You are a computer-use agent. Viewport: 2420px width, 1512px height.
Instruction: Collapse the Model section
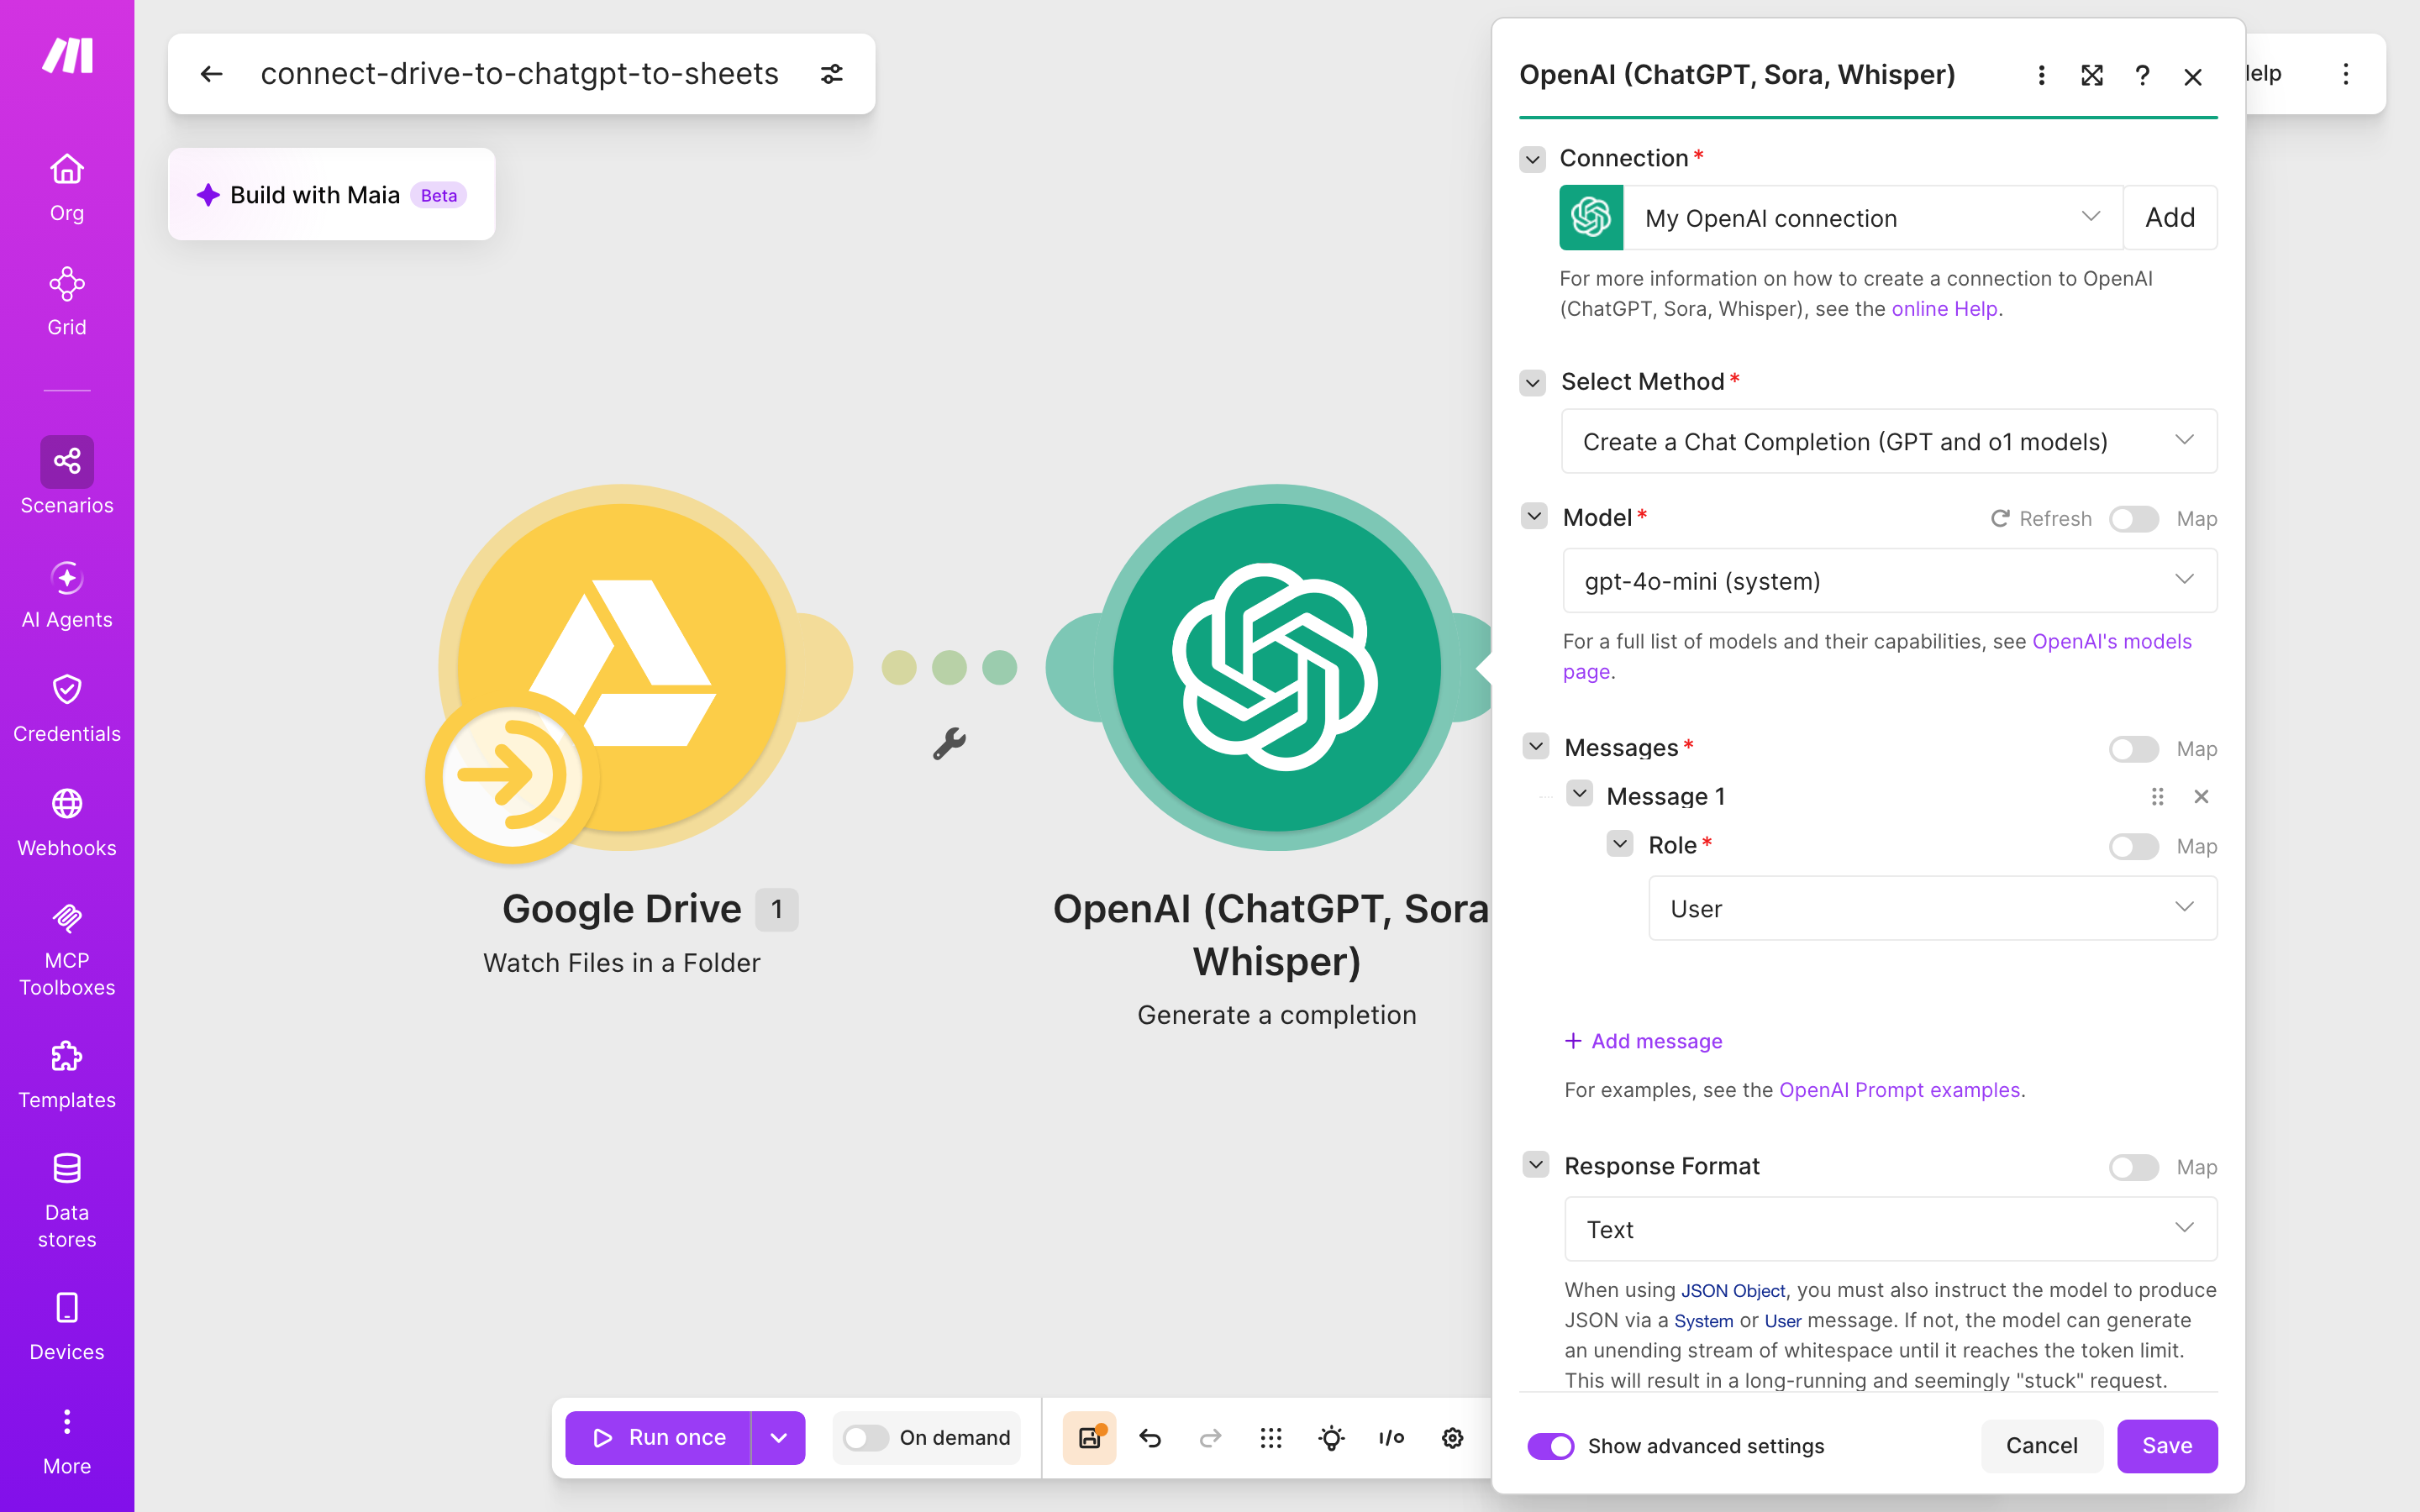(x=1534, y=516)
